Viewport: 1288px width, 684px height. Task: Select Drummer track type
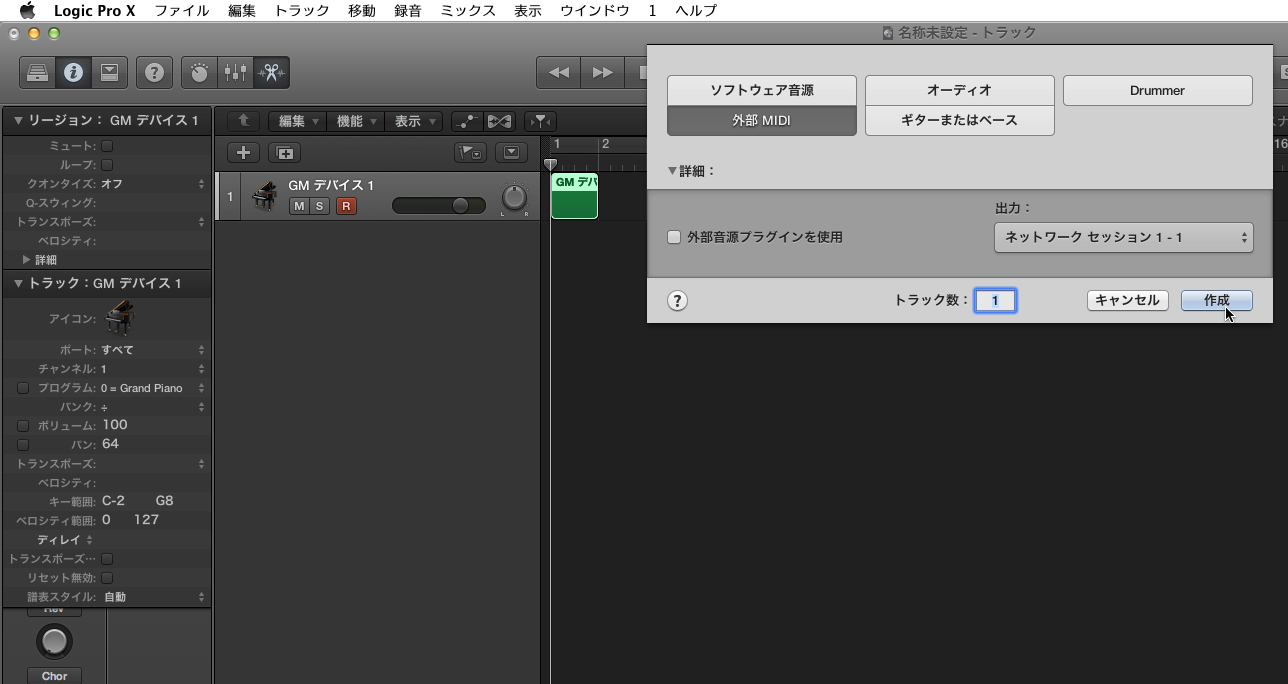coord(1158,90)
